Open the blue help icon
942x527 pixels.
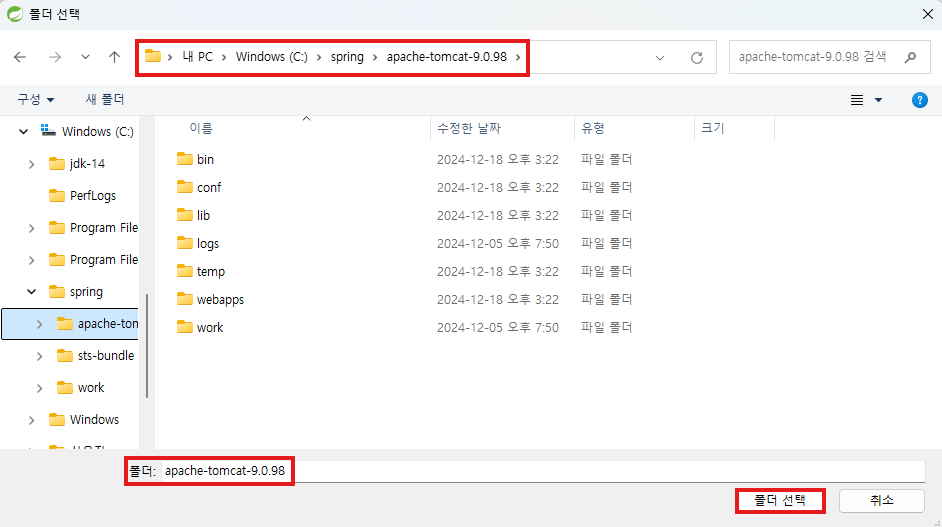[919, 100]
